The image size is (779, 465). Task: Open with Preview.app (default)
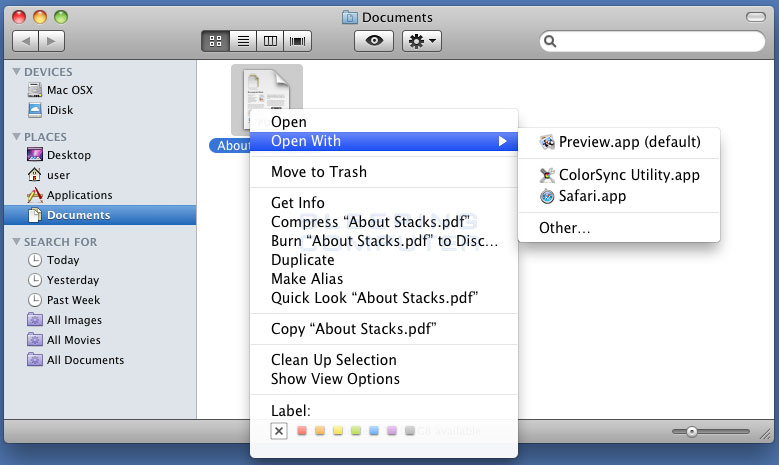[619, 142]
